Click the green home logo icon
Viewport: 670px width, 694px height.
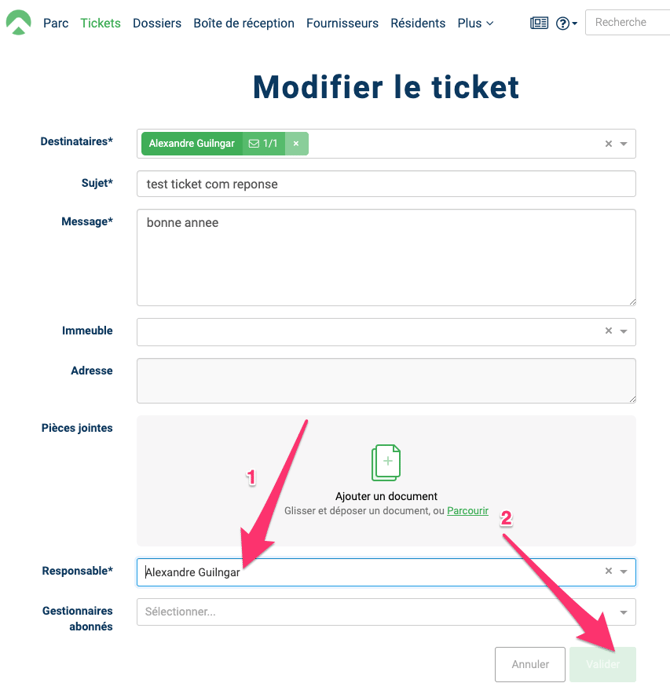(18, 22)
